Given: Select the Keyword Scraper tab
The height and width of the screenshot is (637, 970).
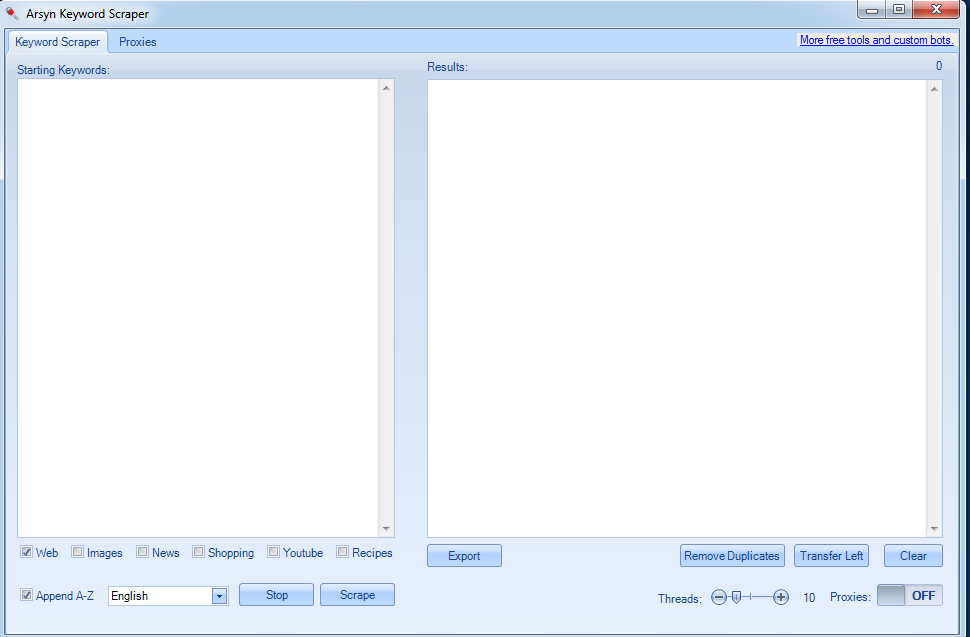Looking at the screenshot, I should (58, 42).
